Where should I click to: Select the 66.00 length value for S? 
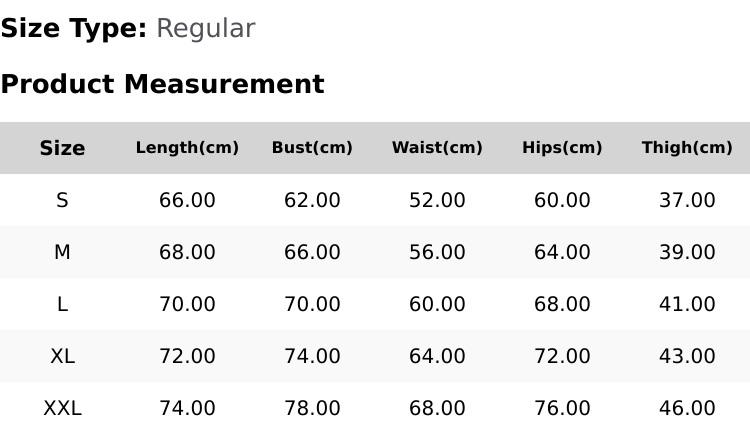coord(187,200)
